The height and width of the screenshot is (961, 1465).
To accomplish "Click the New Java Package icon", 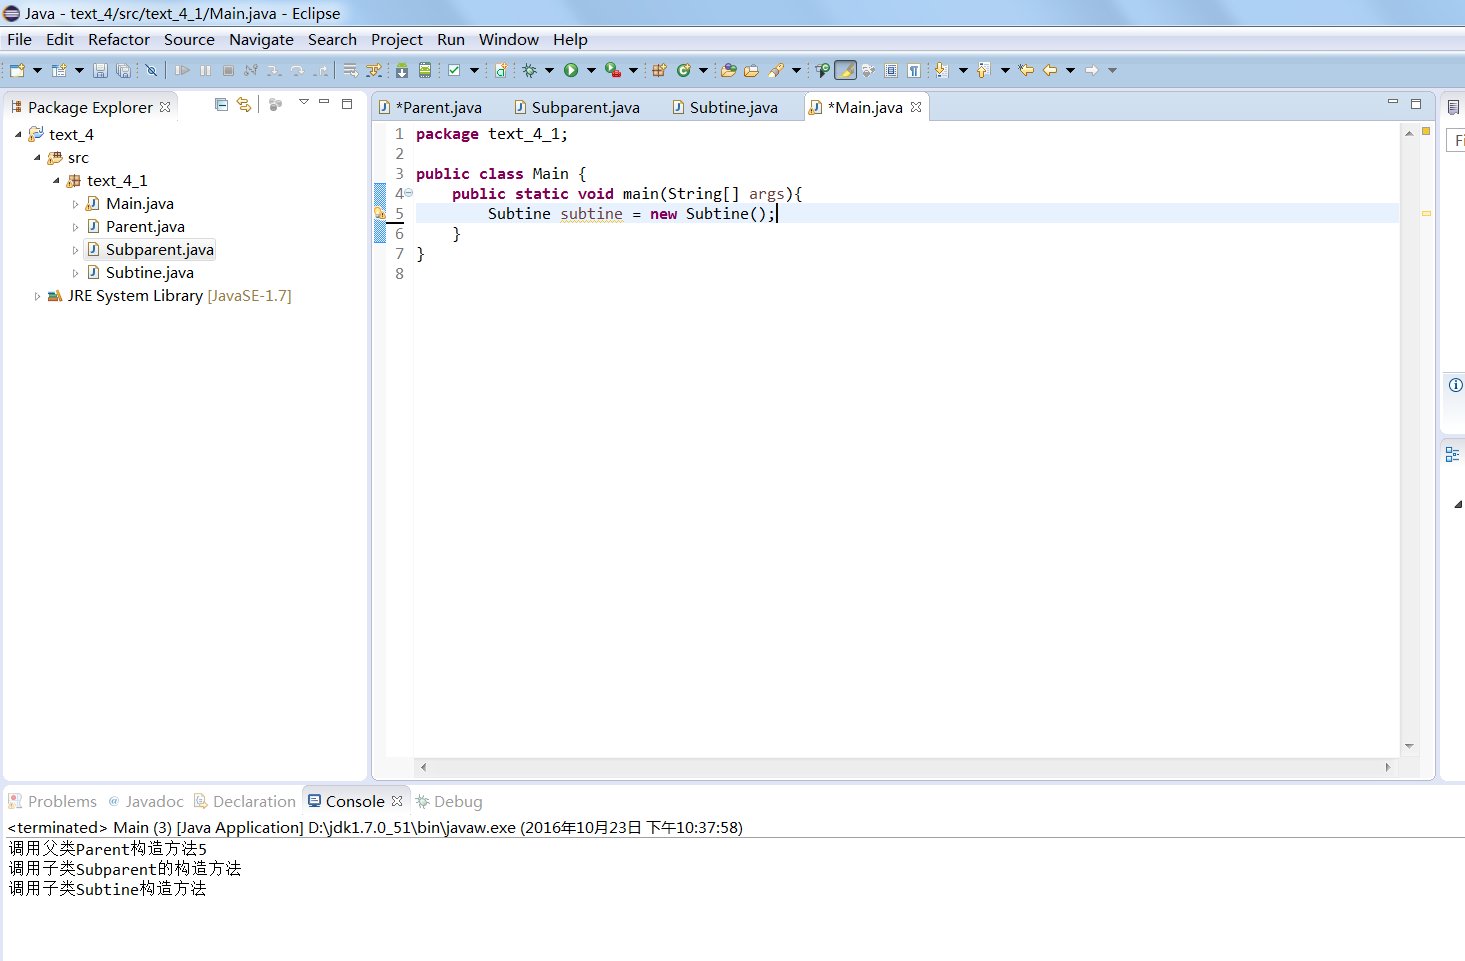I will point(659,70).
